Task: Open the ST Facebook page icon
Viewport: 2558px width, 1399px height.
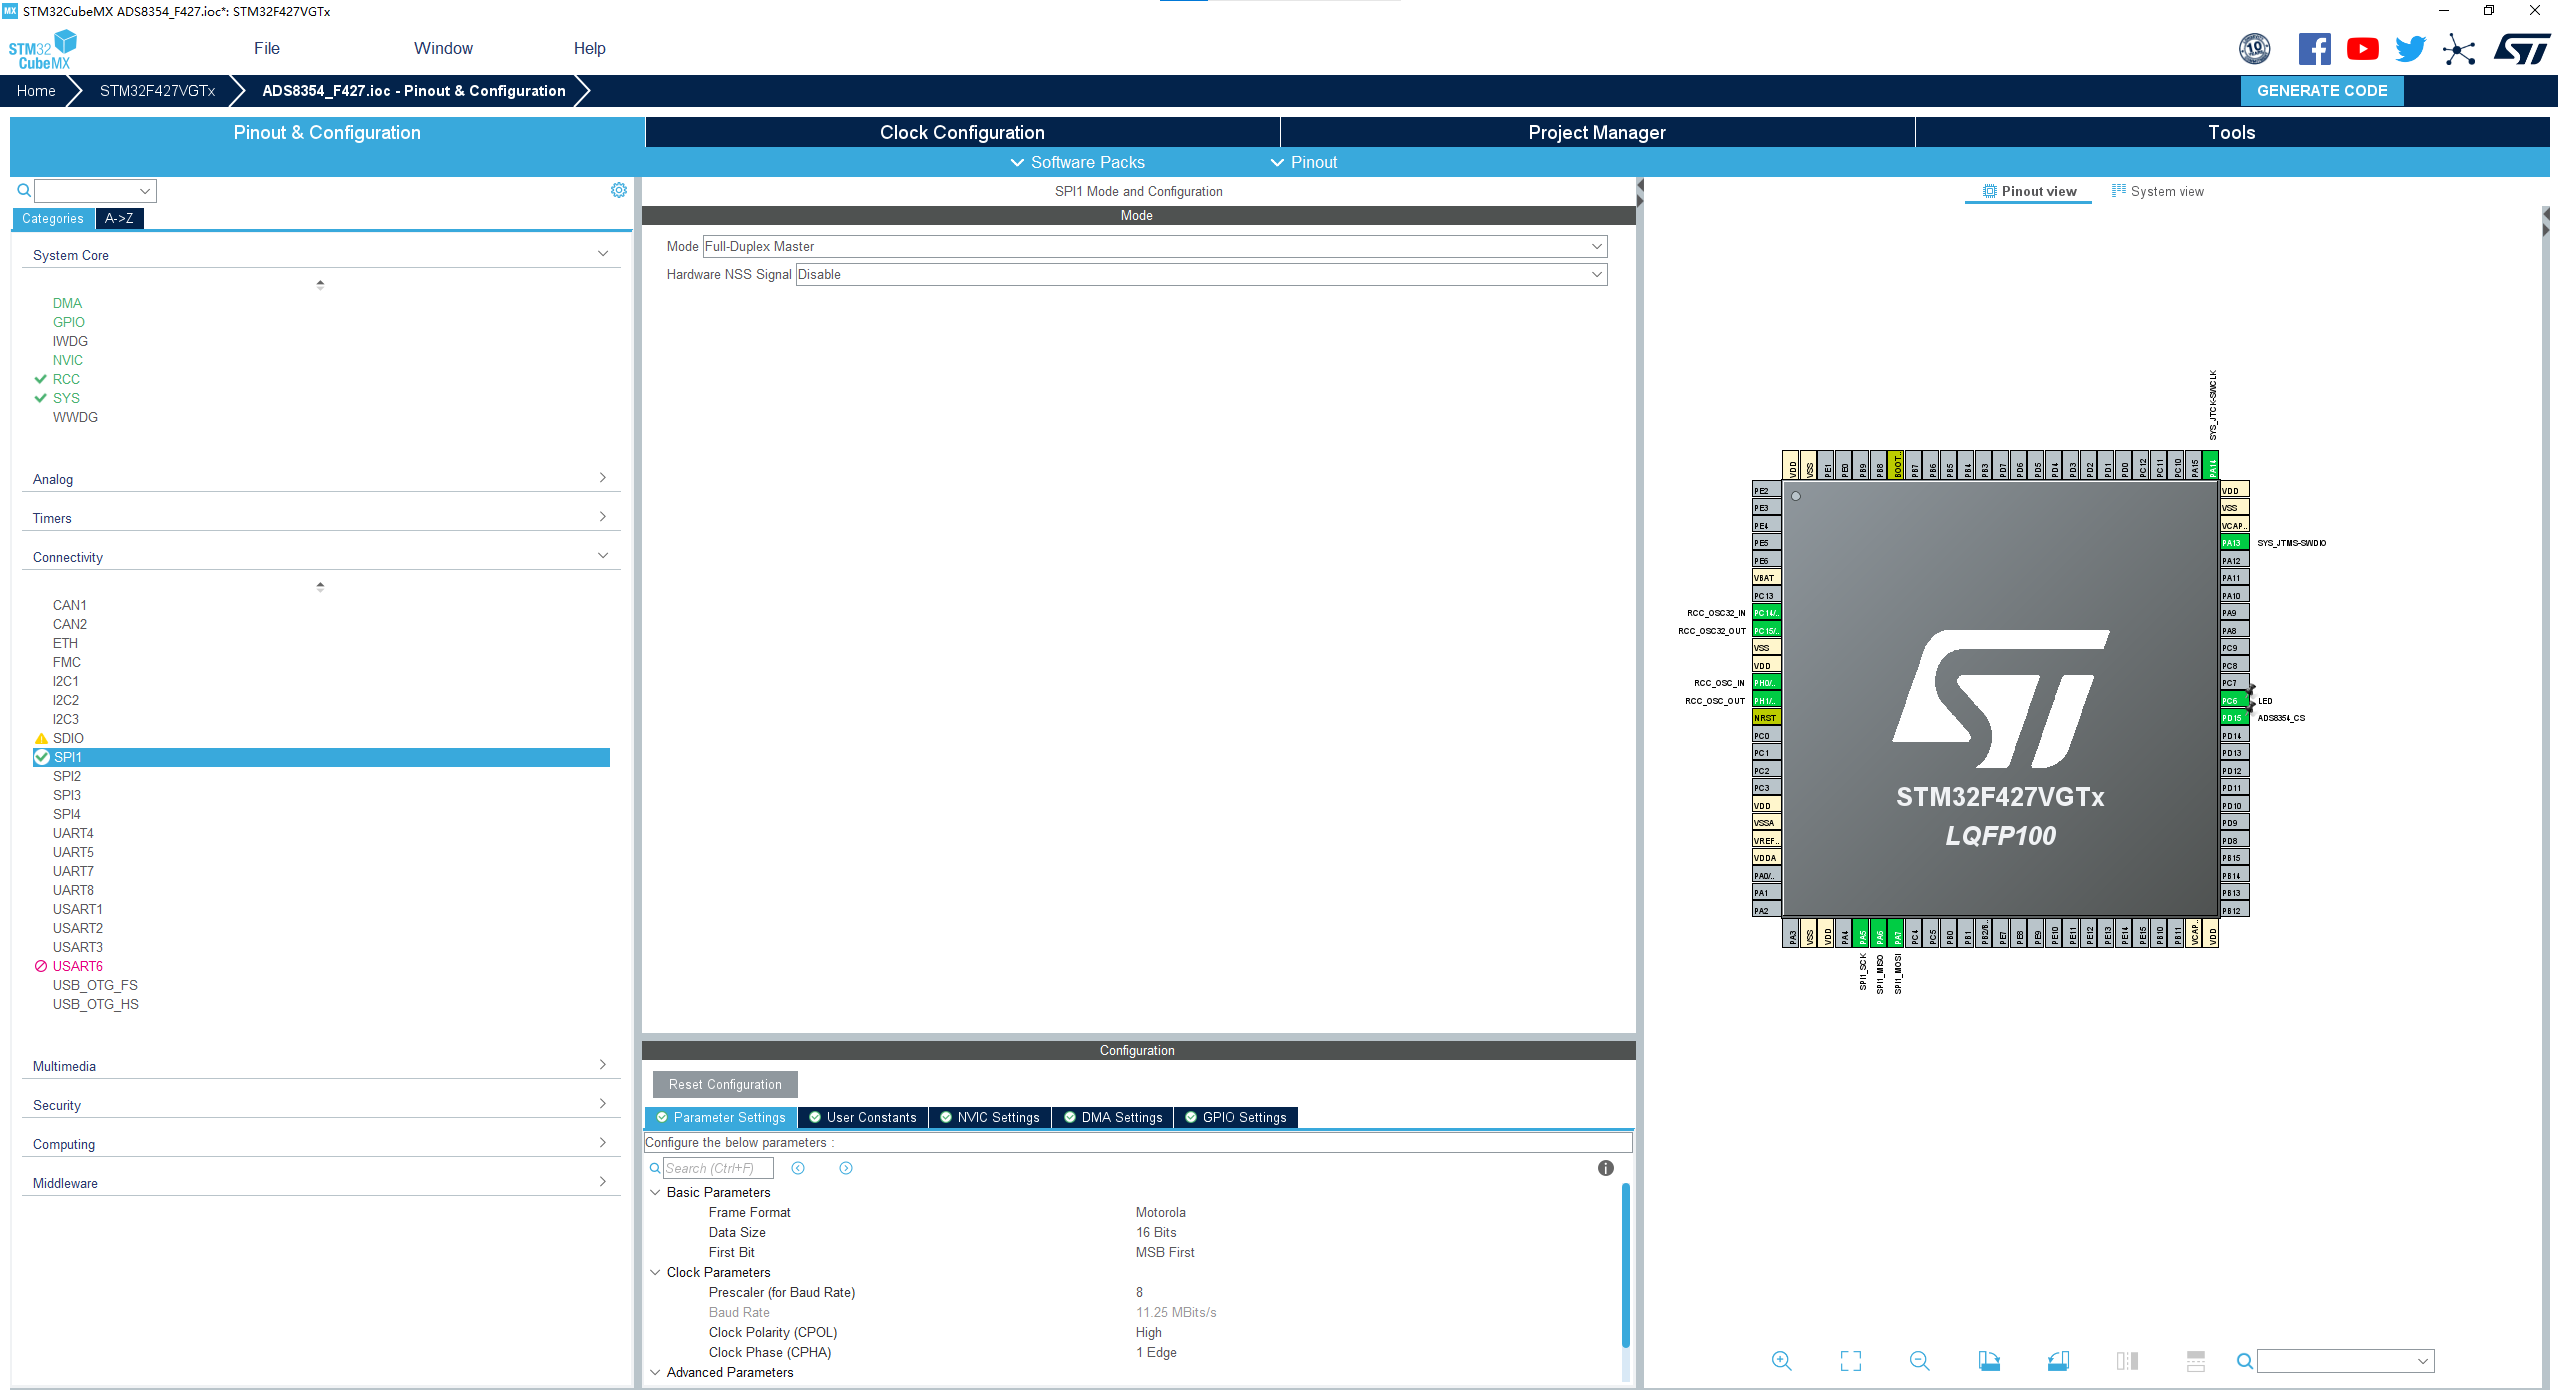Action: [2314, 49]
